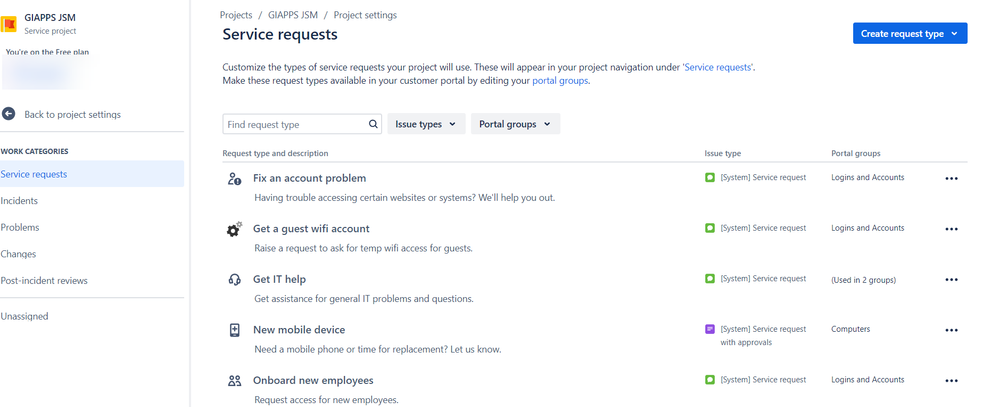Select Post-incident reviews category

click(x=44, y=280)
